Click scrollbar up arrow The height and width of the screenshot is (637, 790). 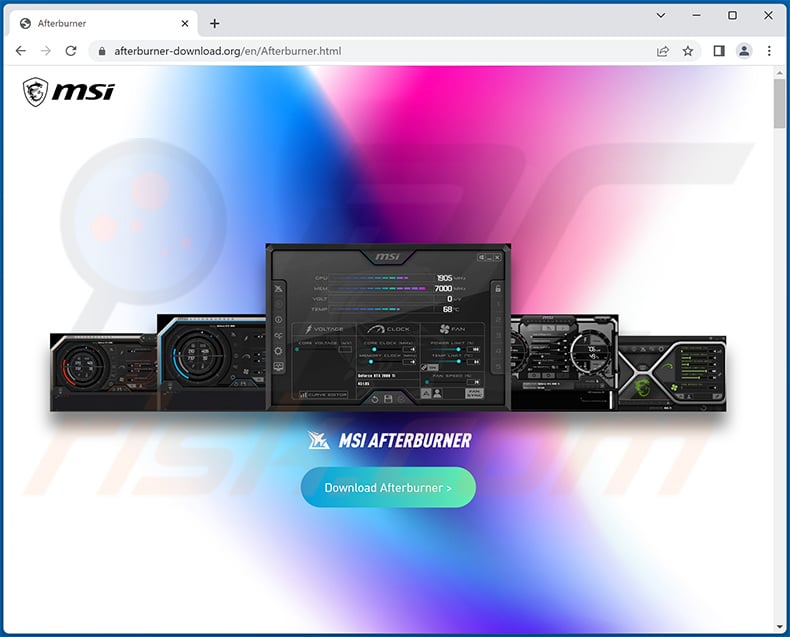779,73
